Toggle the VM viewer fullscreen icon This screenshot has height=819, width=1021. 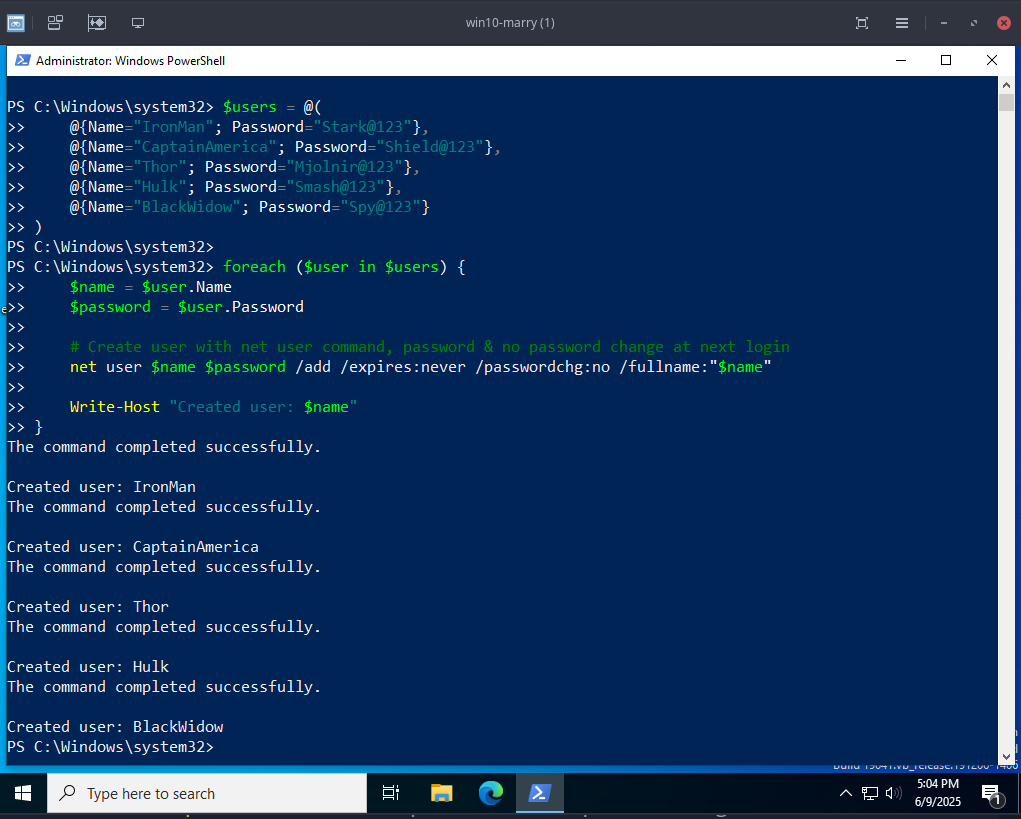coord(862,22)
